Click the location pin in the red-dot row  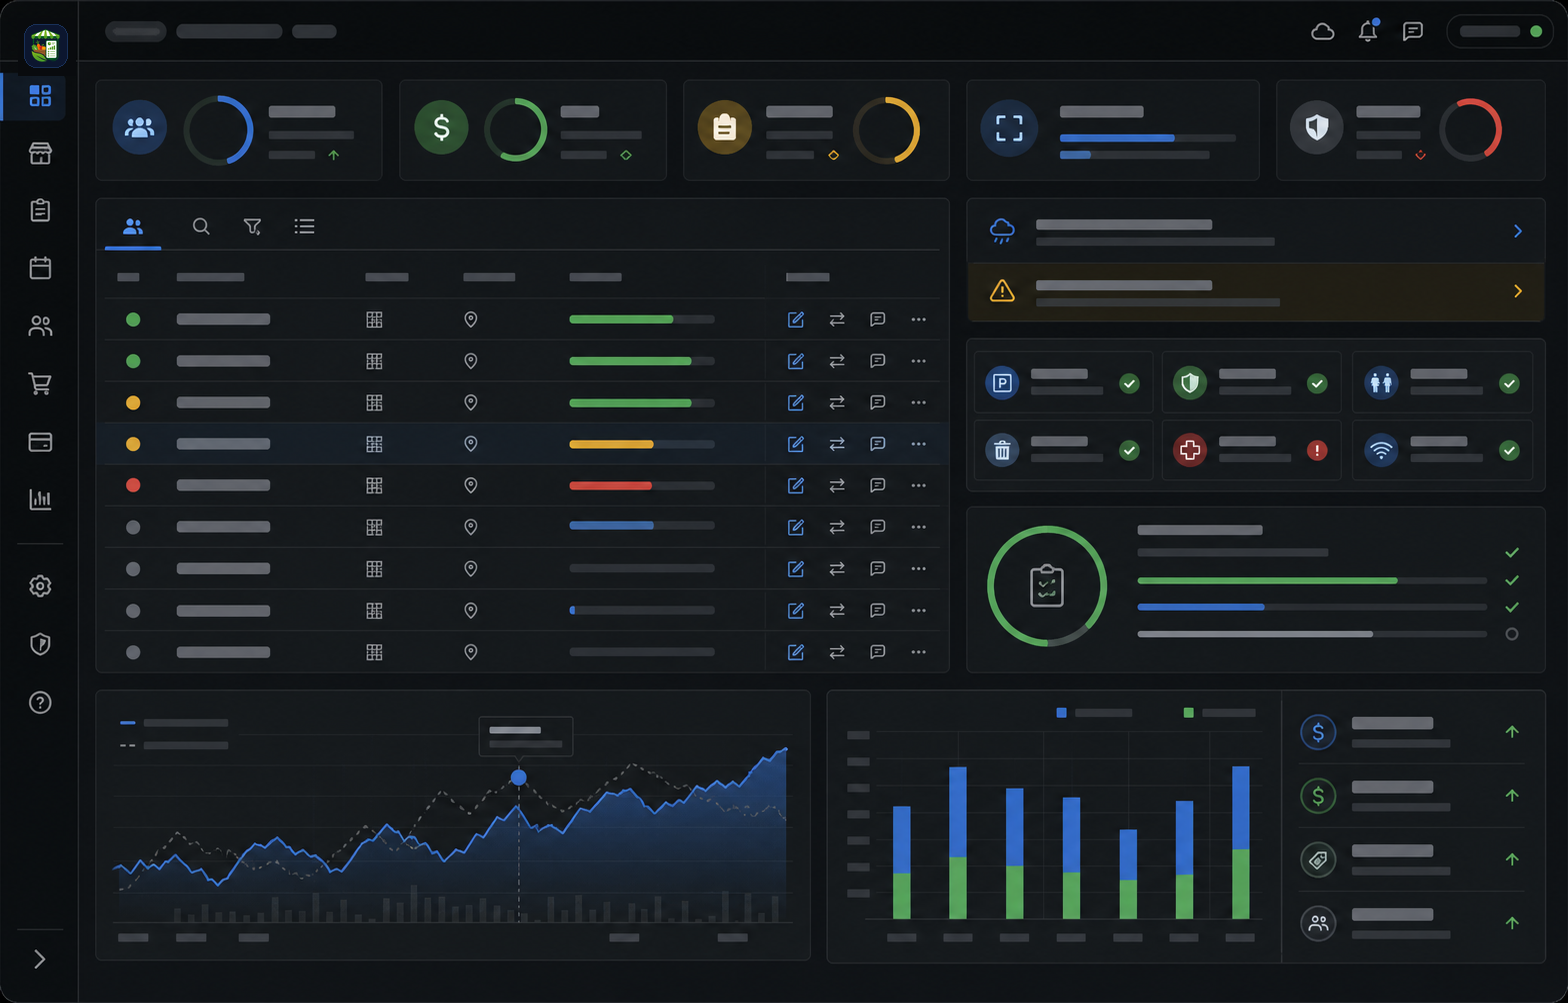(471, 486)
